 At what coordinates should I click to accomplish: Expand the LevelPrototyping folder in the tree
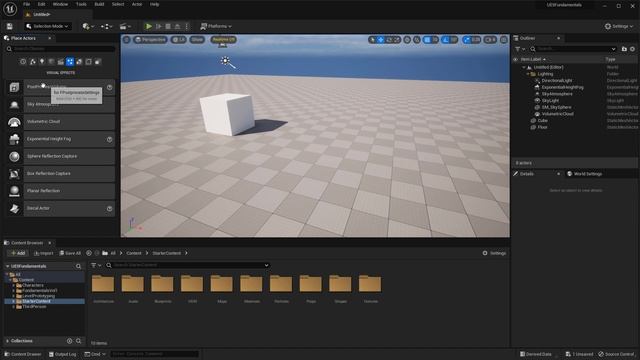click(x=13, y=296)
